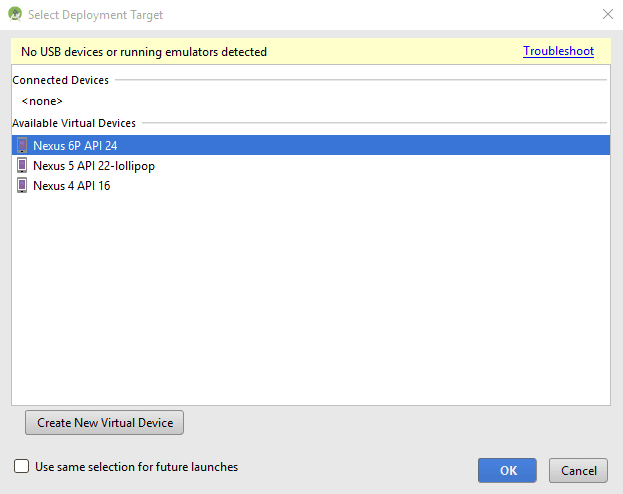Close the Select Deployment Target dialog
Screen dimensions: 623x494
click(x=607, y=15)
